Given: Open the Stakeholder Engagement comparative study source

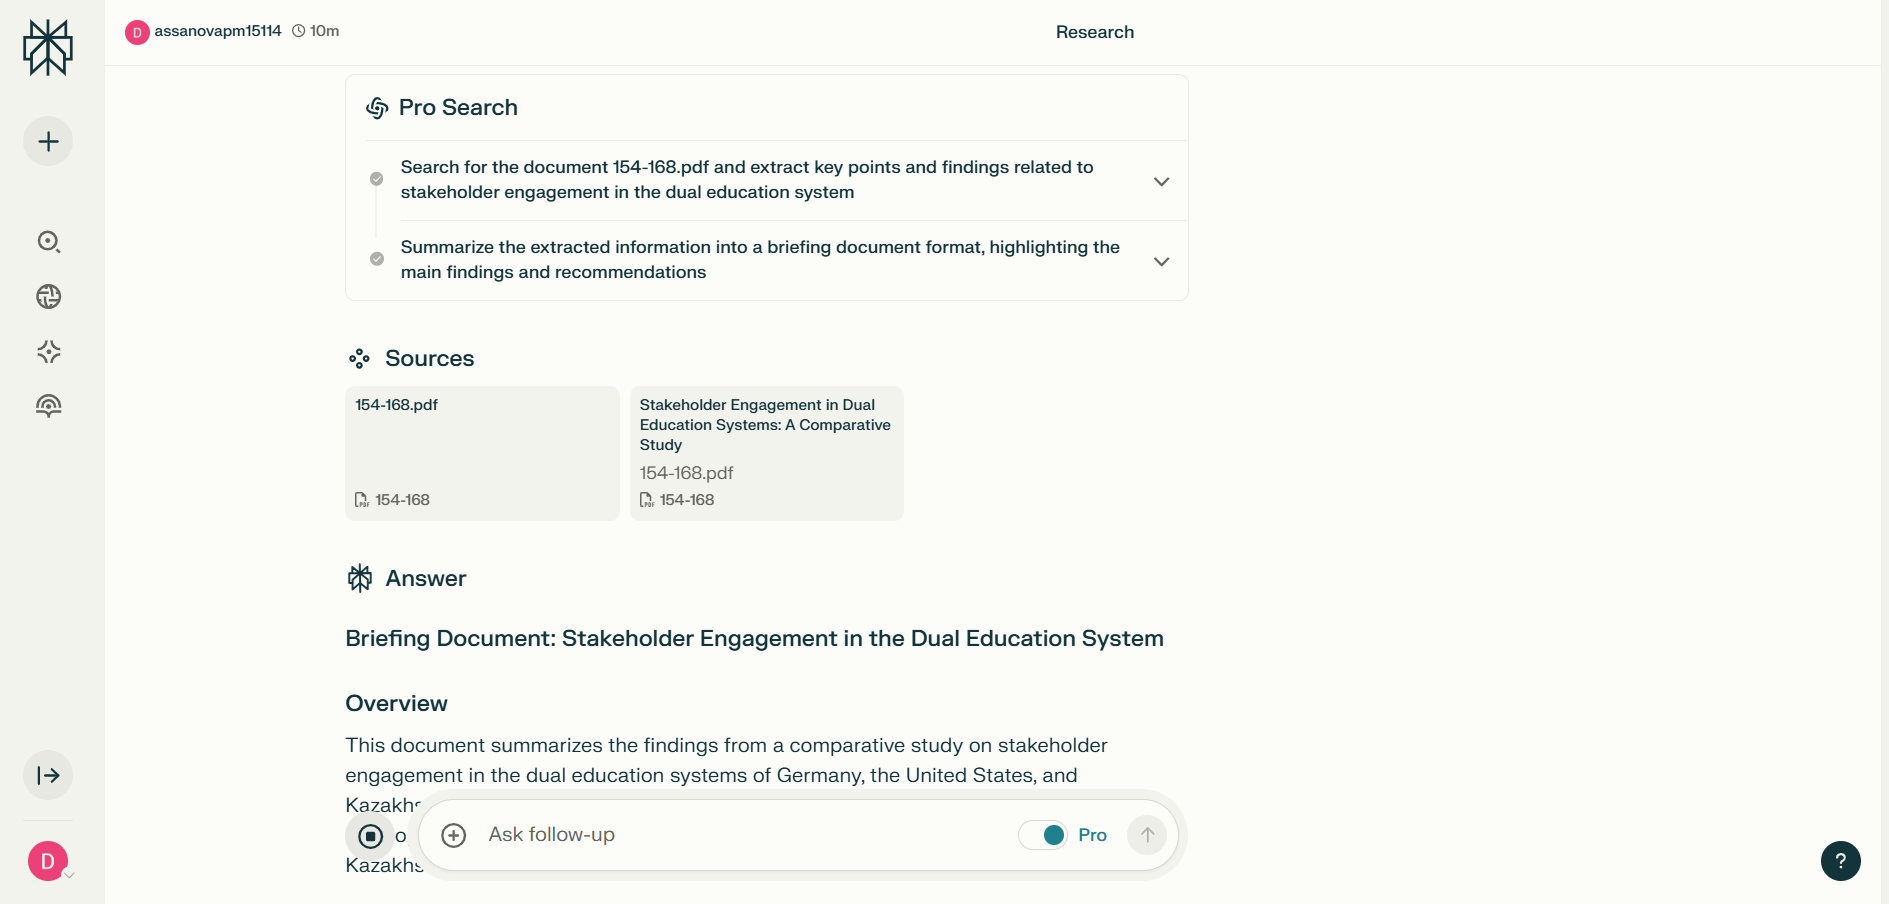Looking at the screenshot, I should [x=766, y=453].
